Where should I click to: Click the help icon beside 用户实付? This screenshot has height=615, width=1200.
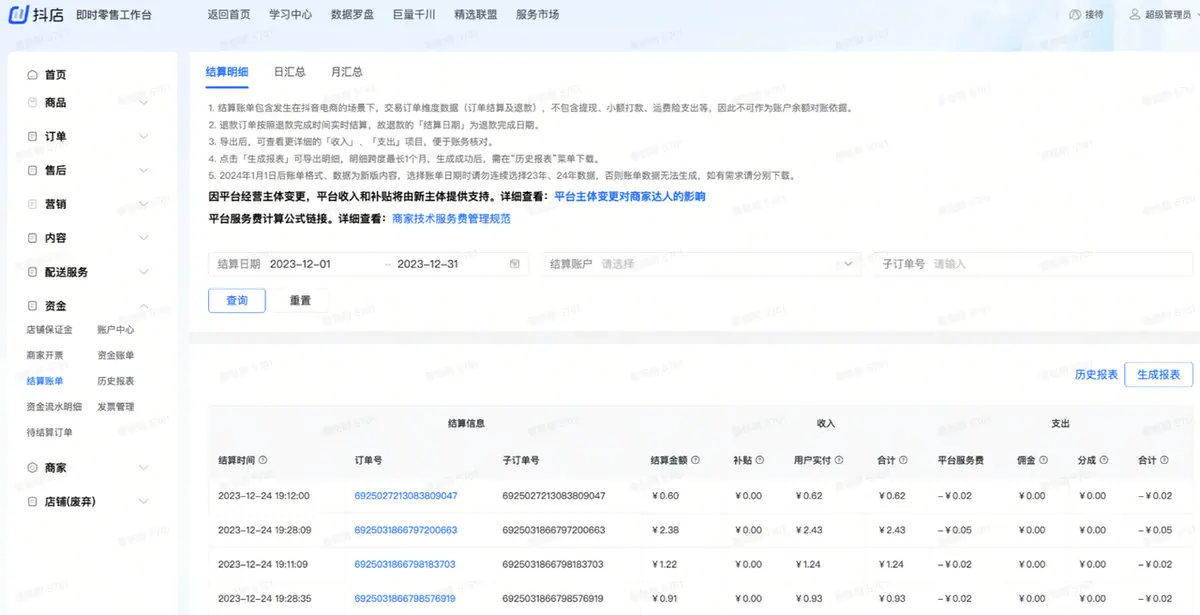[x=839, y=460]
